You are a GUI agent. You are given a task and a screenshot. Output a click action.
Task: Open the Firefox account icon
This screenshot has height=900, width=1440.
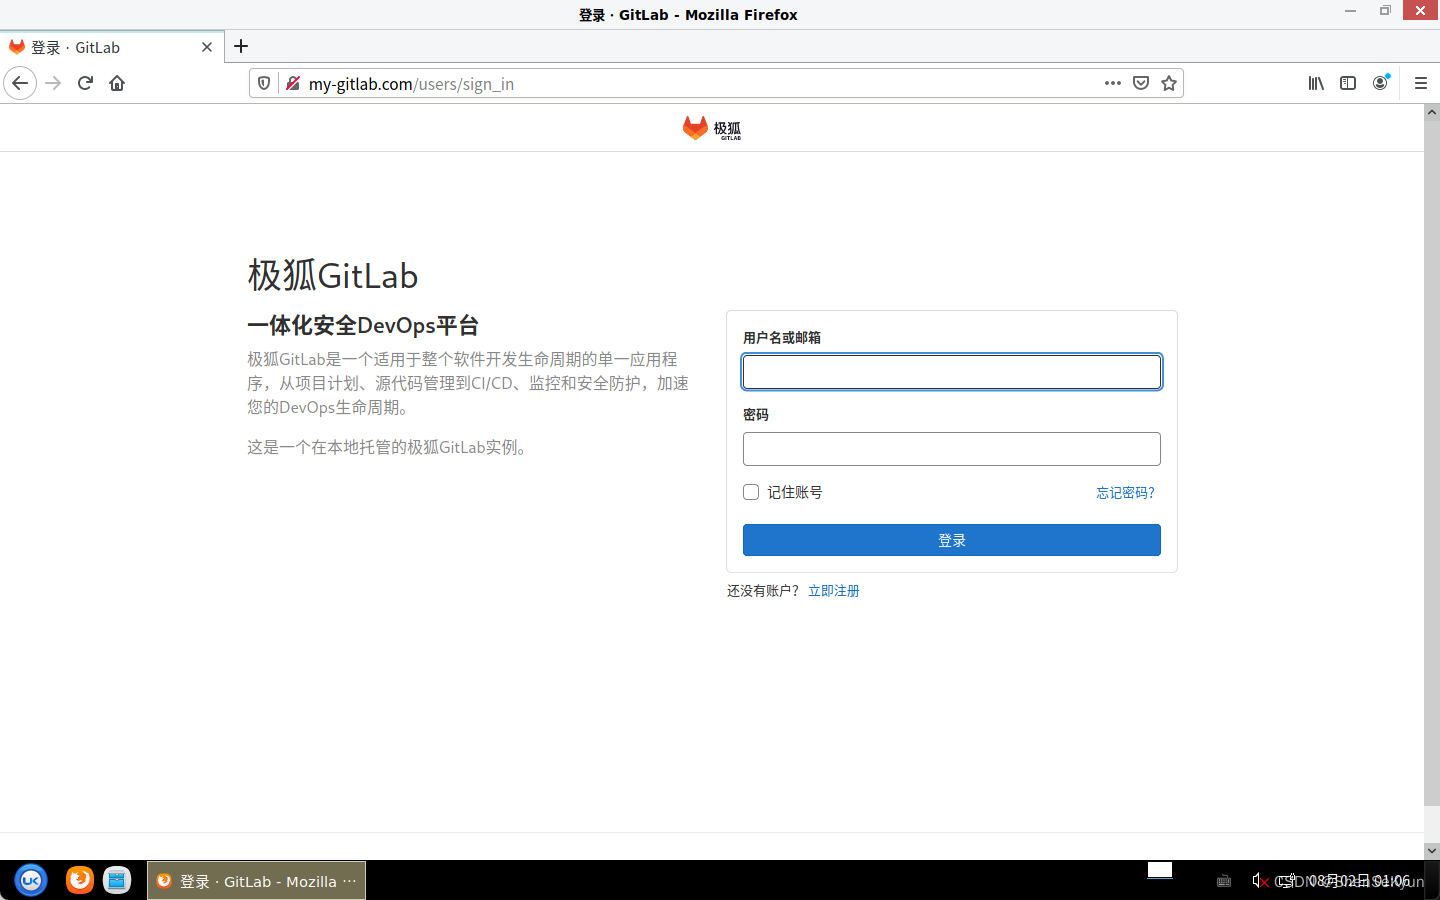[x=1381, y=83]
